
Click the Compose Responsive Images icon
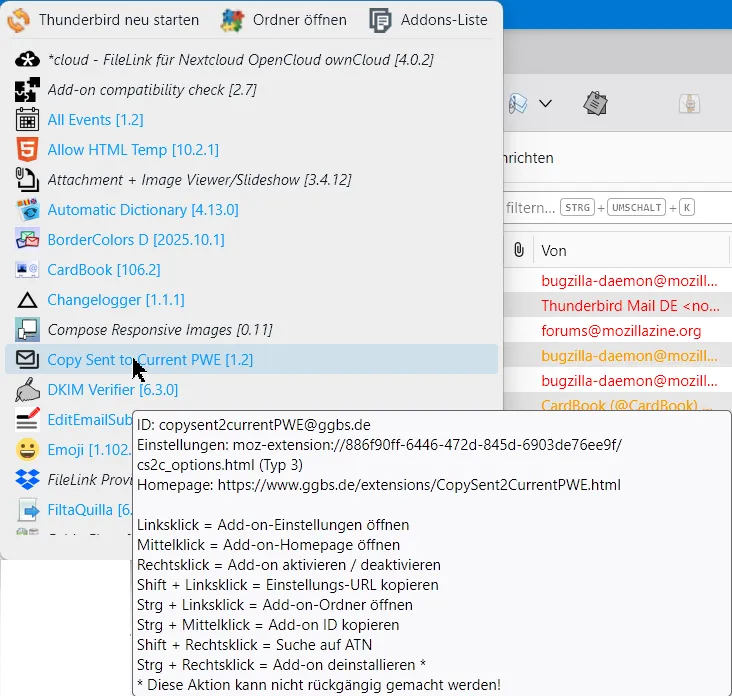(x=27, y=330)
